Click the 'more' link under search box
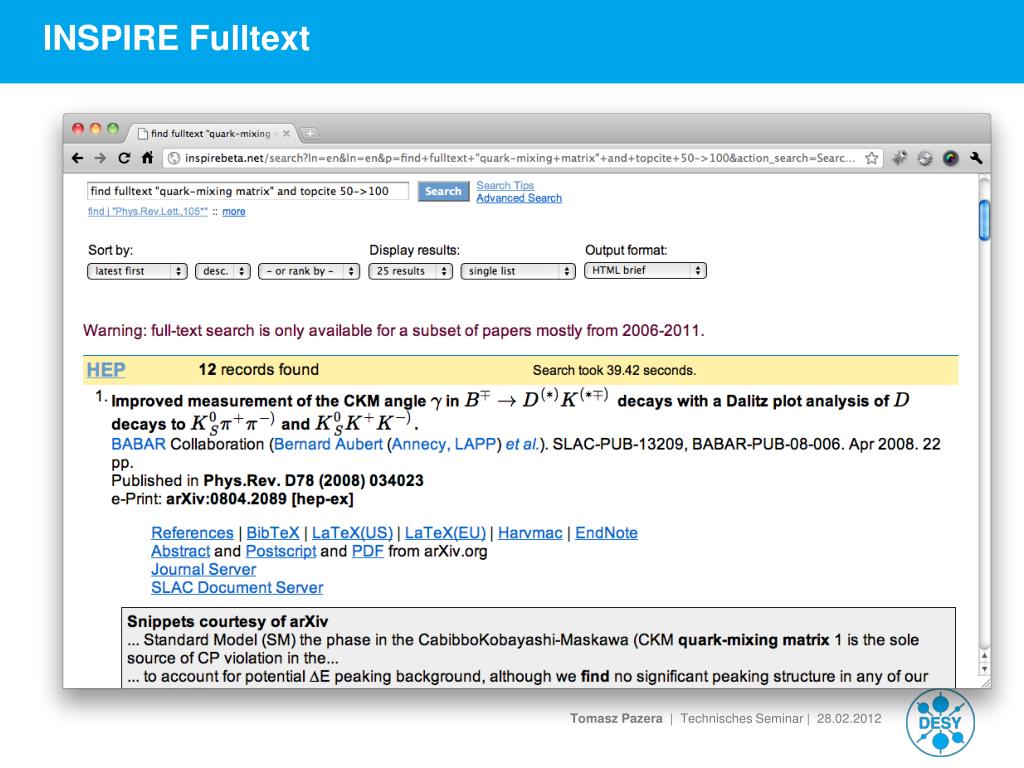The width and height of the screenshot is (1024, 768). 234,211
